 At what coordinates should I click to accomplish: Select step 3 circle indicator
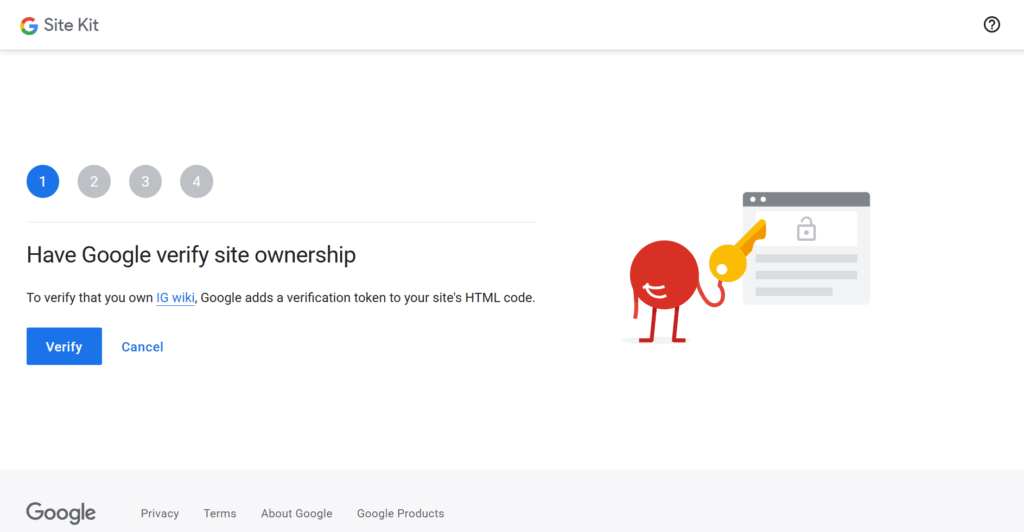tap(145, 181)
